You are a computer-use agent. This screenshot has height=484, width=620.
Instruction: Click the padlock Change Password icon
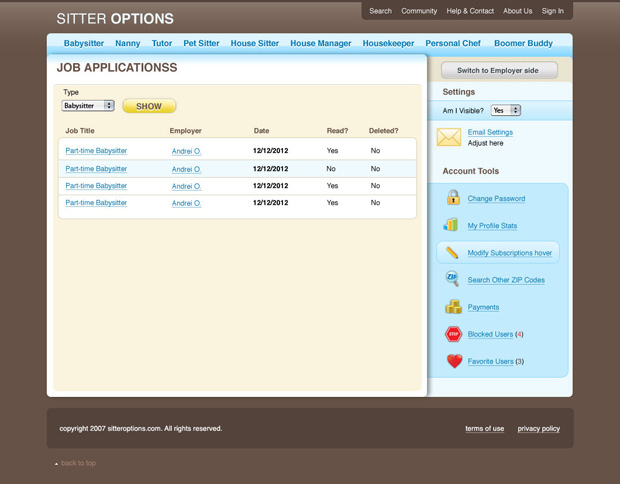(453, 198)
